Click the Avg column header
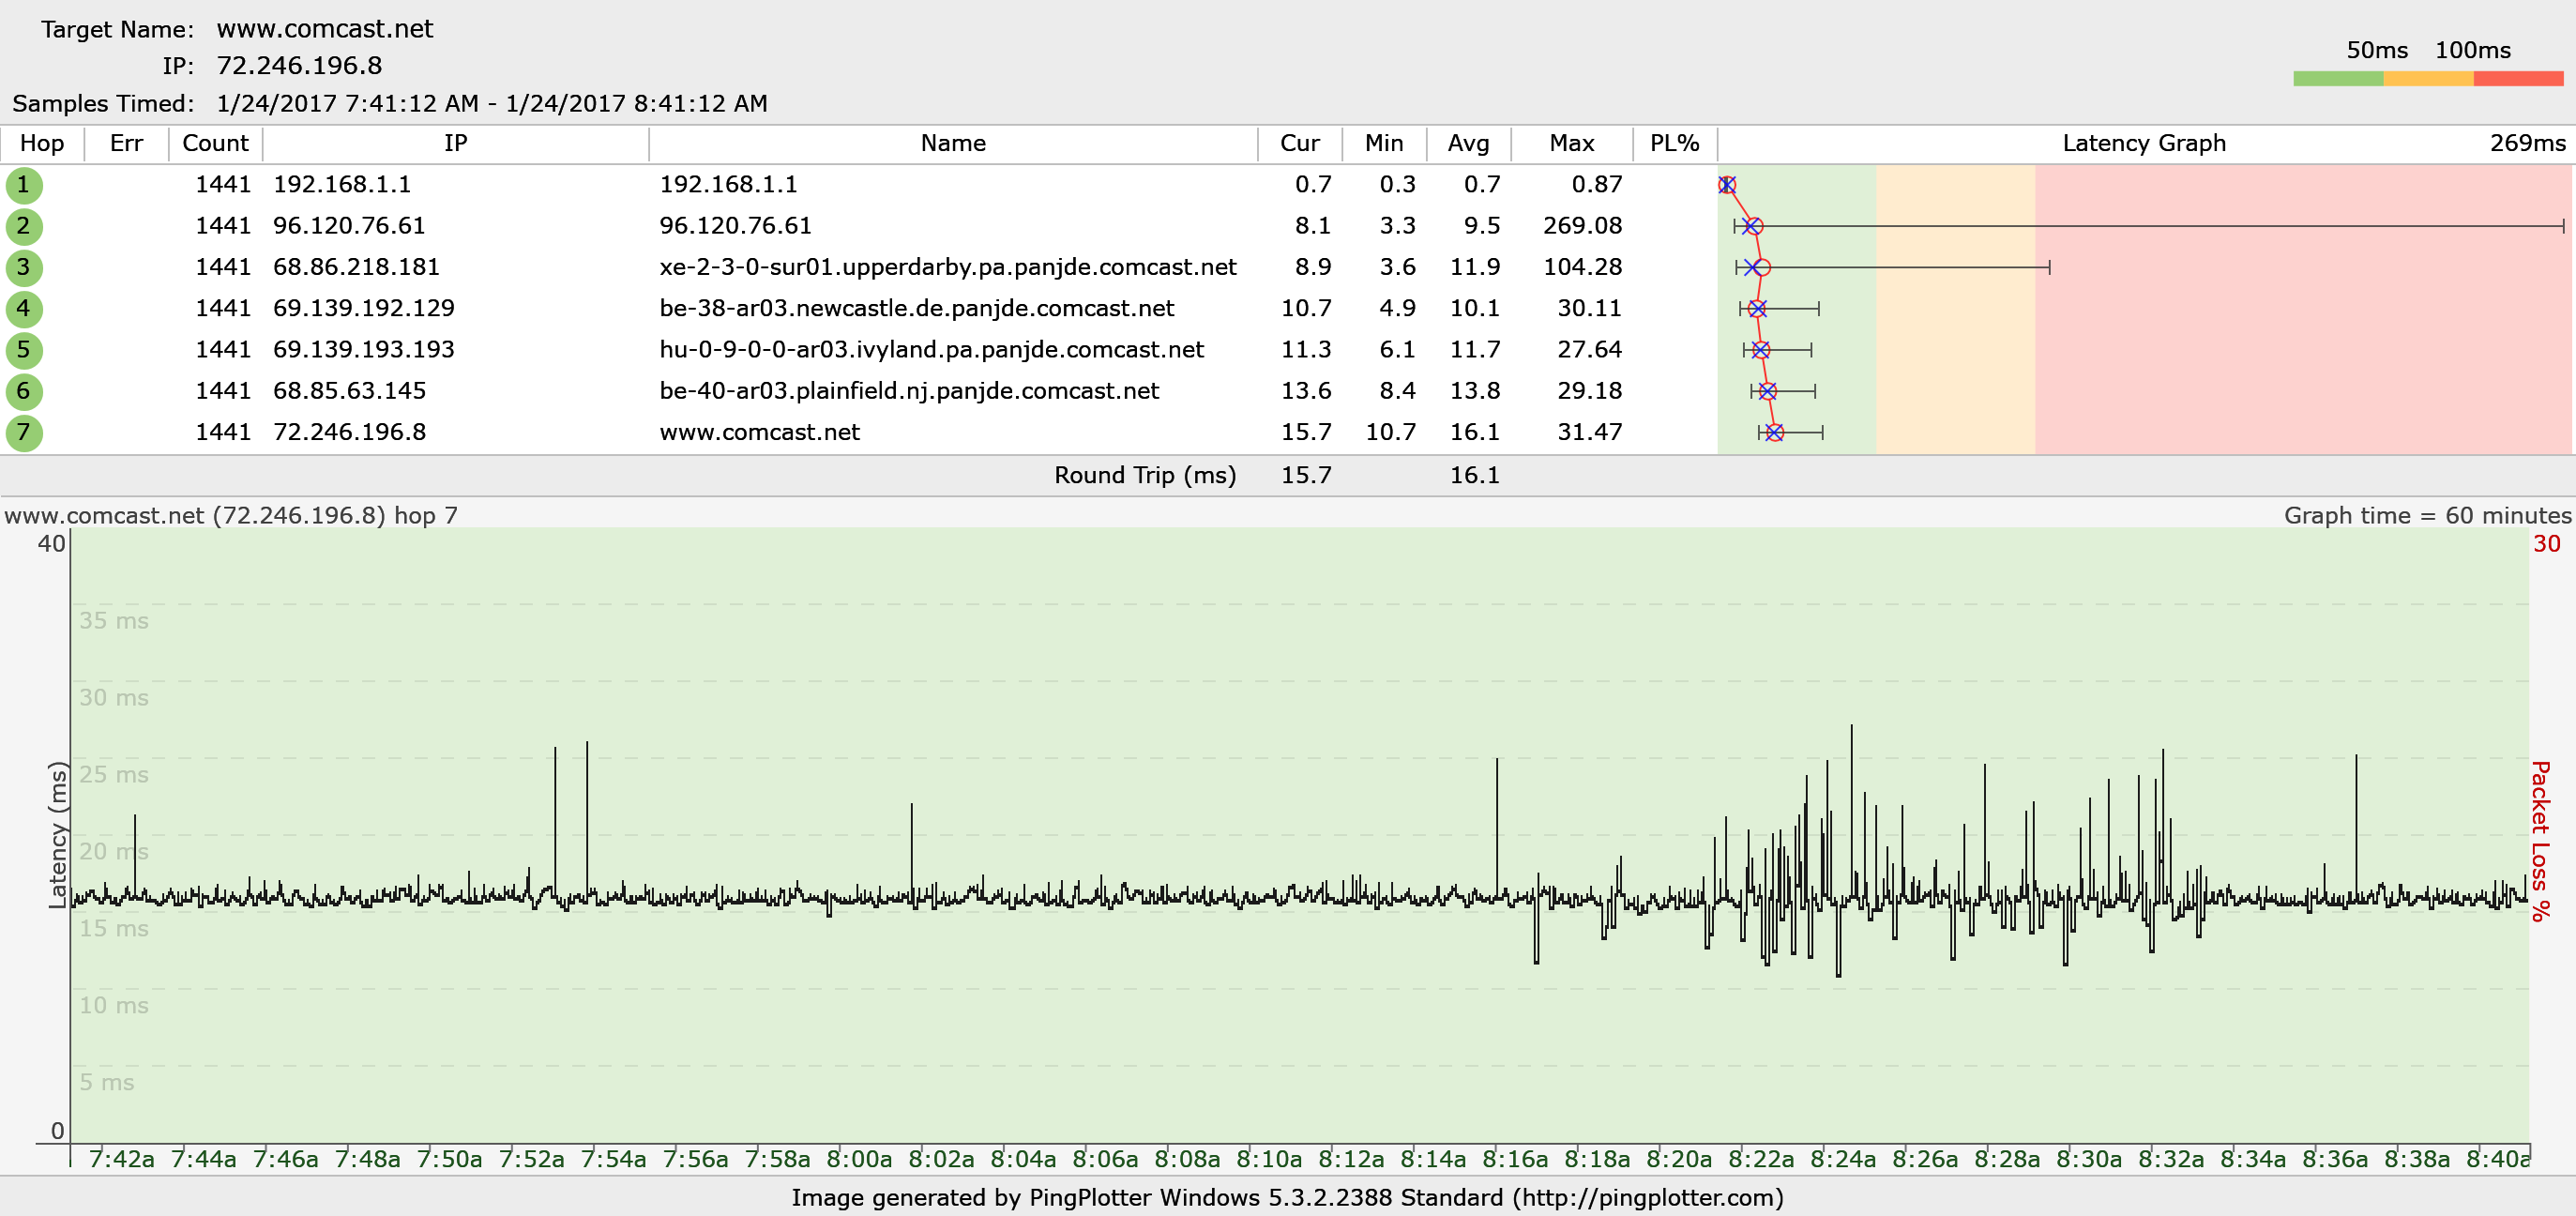2576x1216 pixels. click(x=1468, y=143)
